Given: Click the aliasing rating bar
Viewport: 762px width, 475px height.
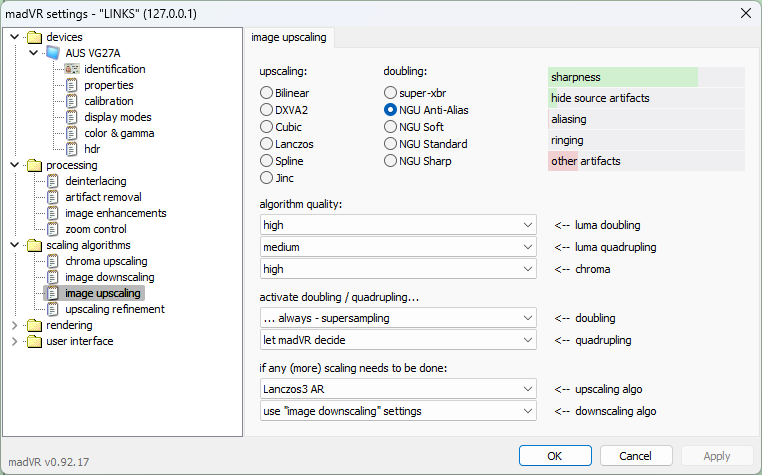Looking at the screenshot, I should (646, 119).
